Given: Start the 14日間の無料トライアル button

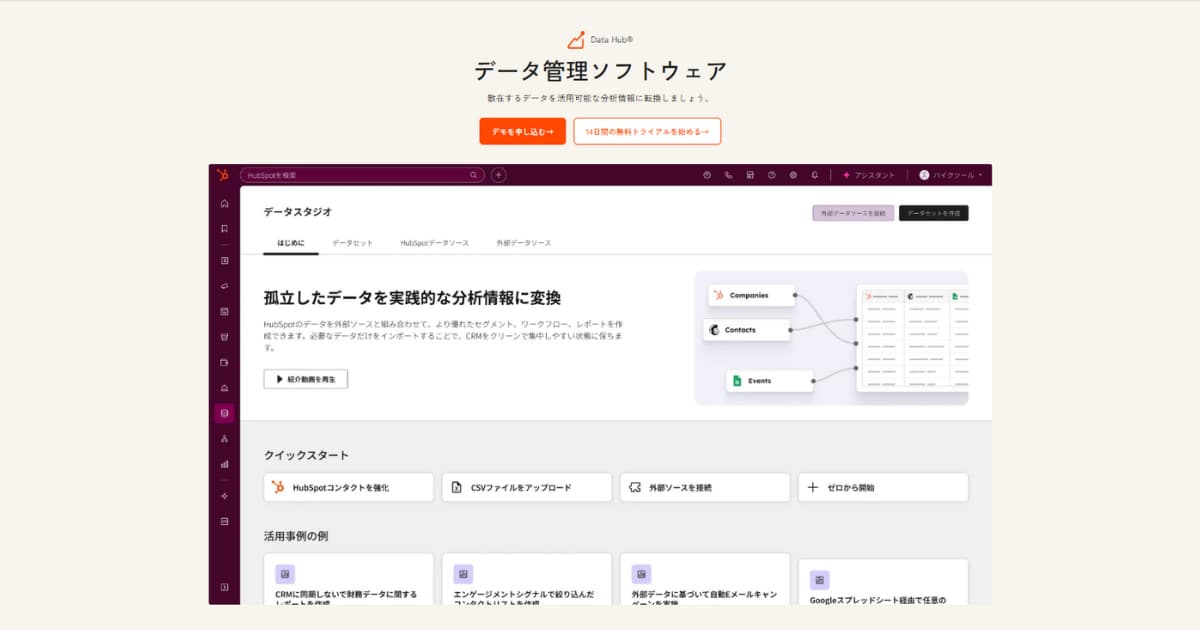Looking at the screenshot, I should [647, 131].
